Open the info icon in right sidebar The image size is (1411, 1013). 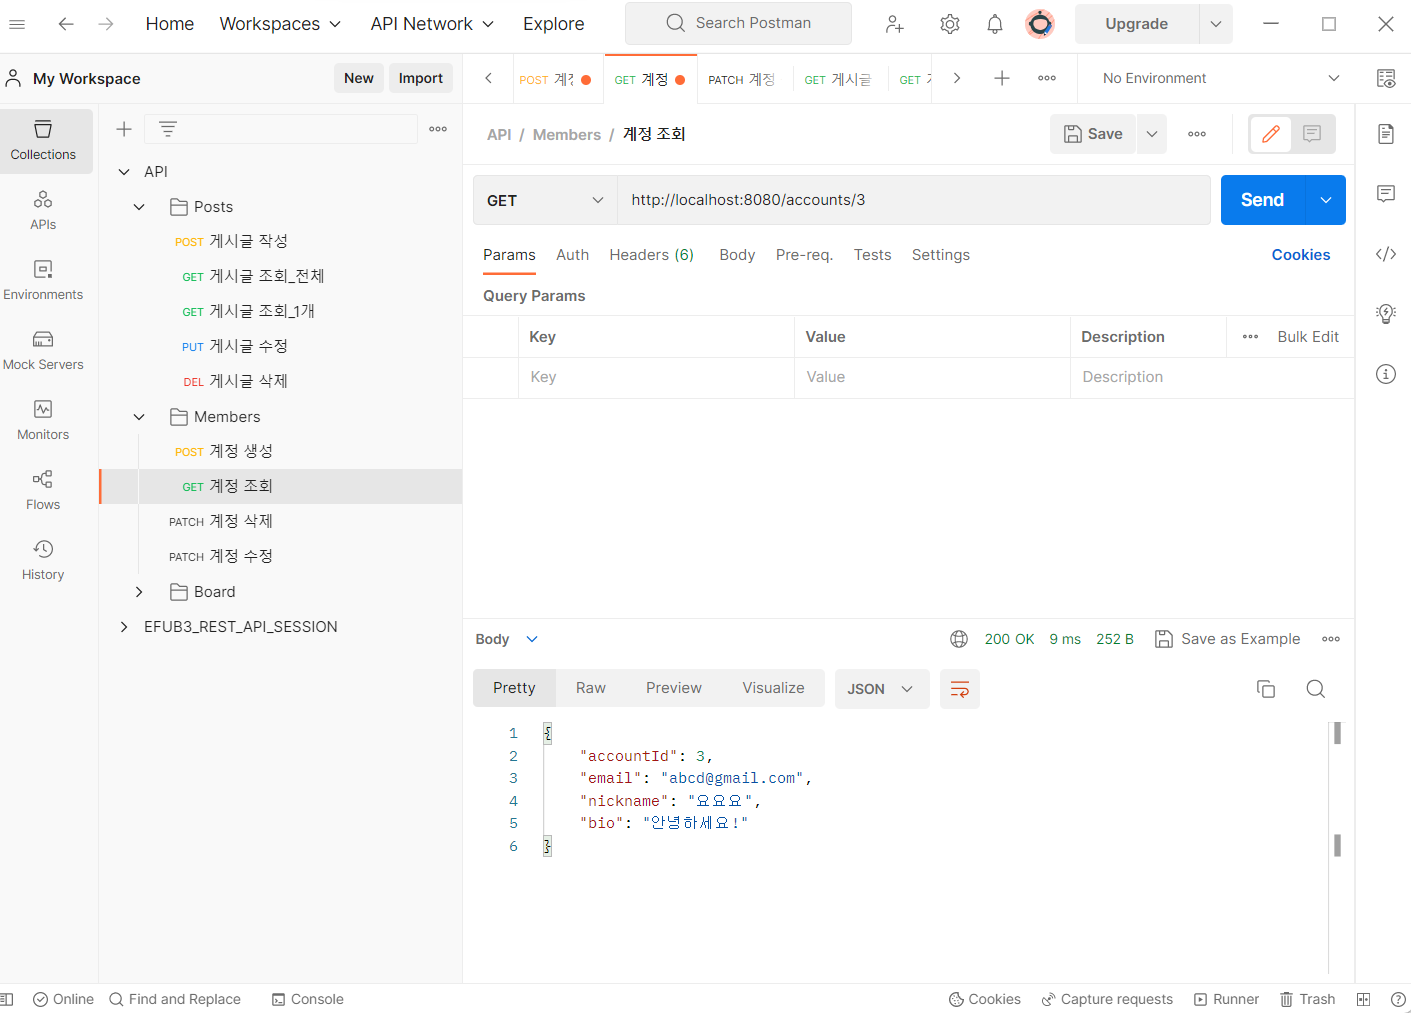click(1386, 374)
